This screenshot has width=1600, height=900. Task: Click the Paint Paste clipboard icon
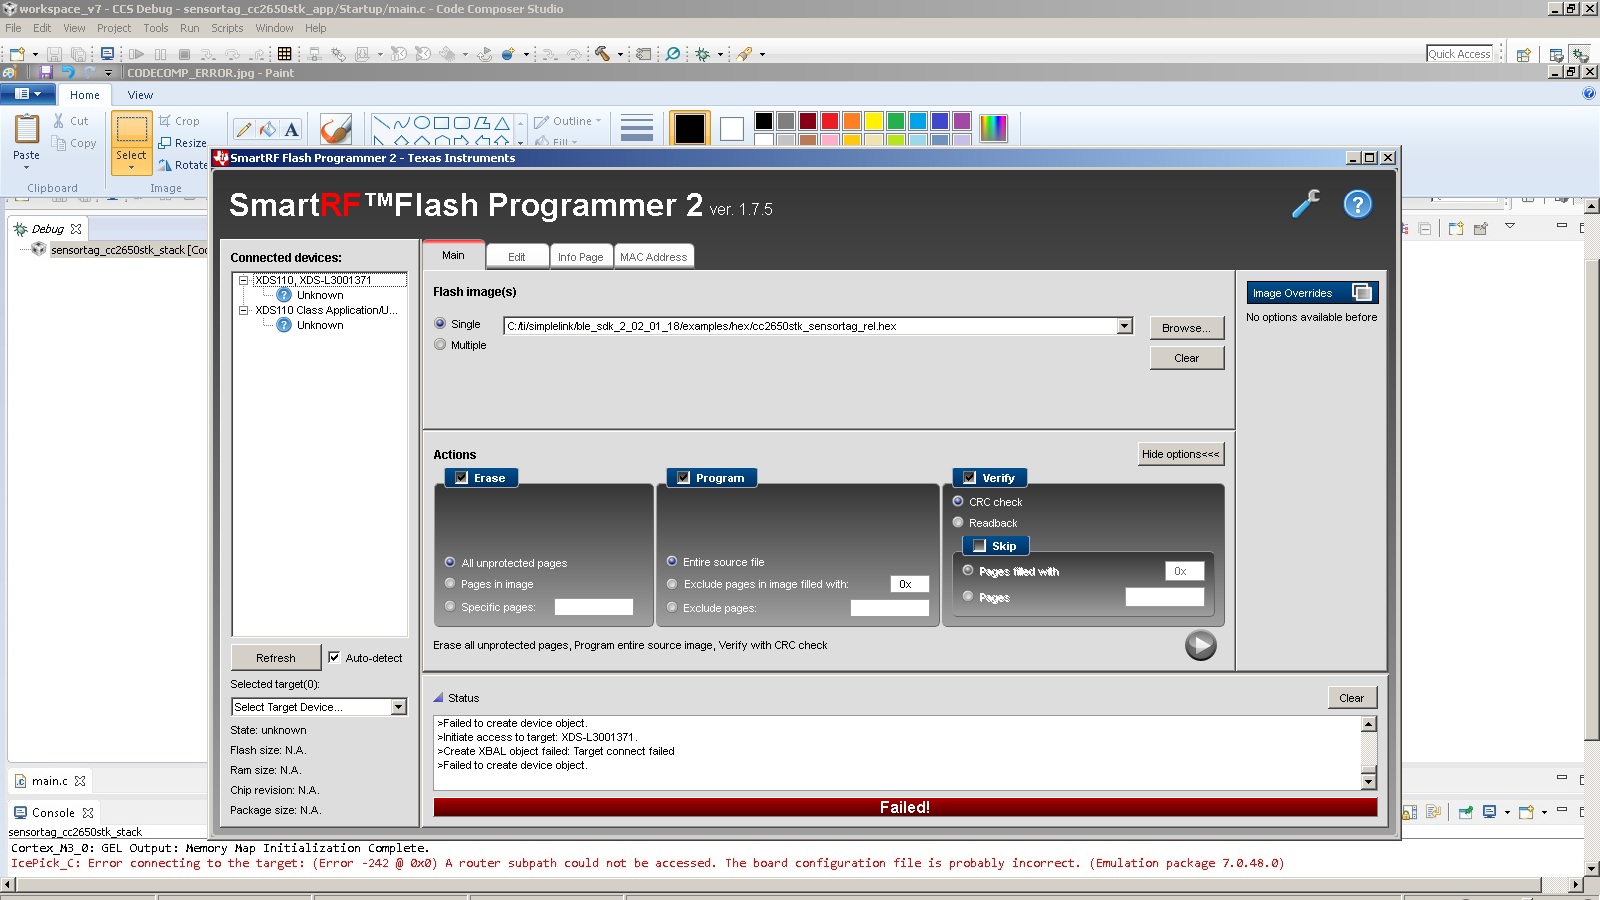27,128
